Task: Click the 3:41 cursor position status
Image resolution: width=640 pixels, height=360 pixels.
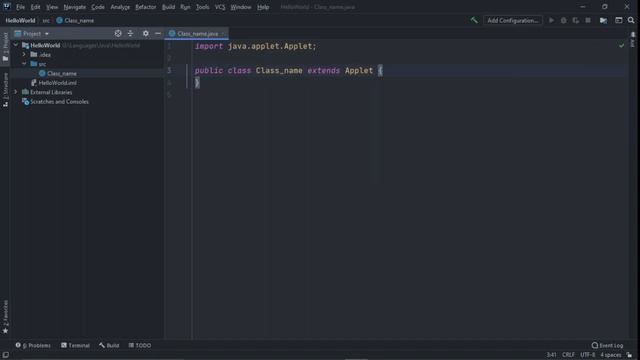Action: pyautogui.click(x=551, y=355)
